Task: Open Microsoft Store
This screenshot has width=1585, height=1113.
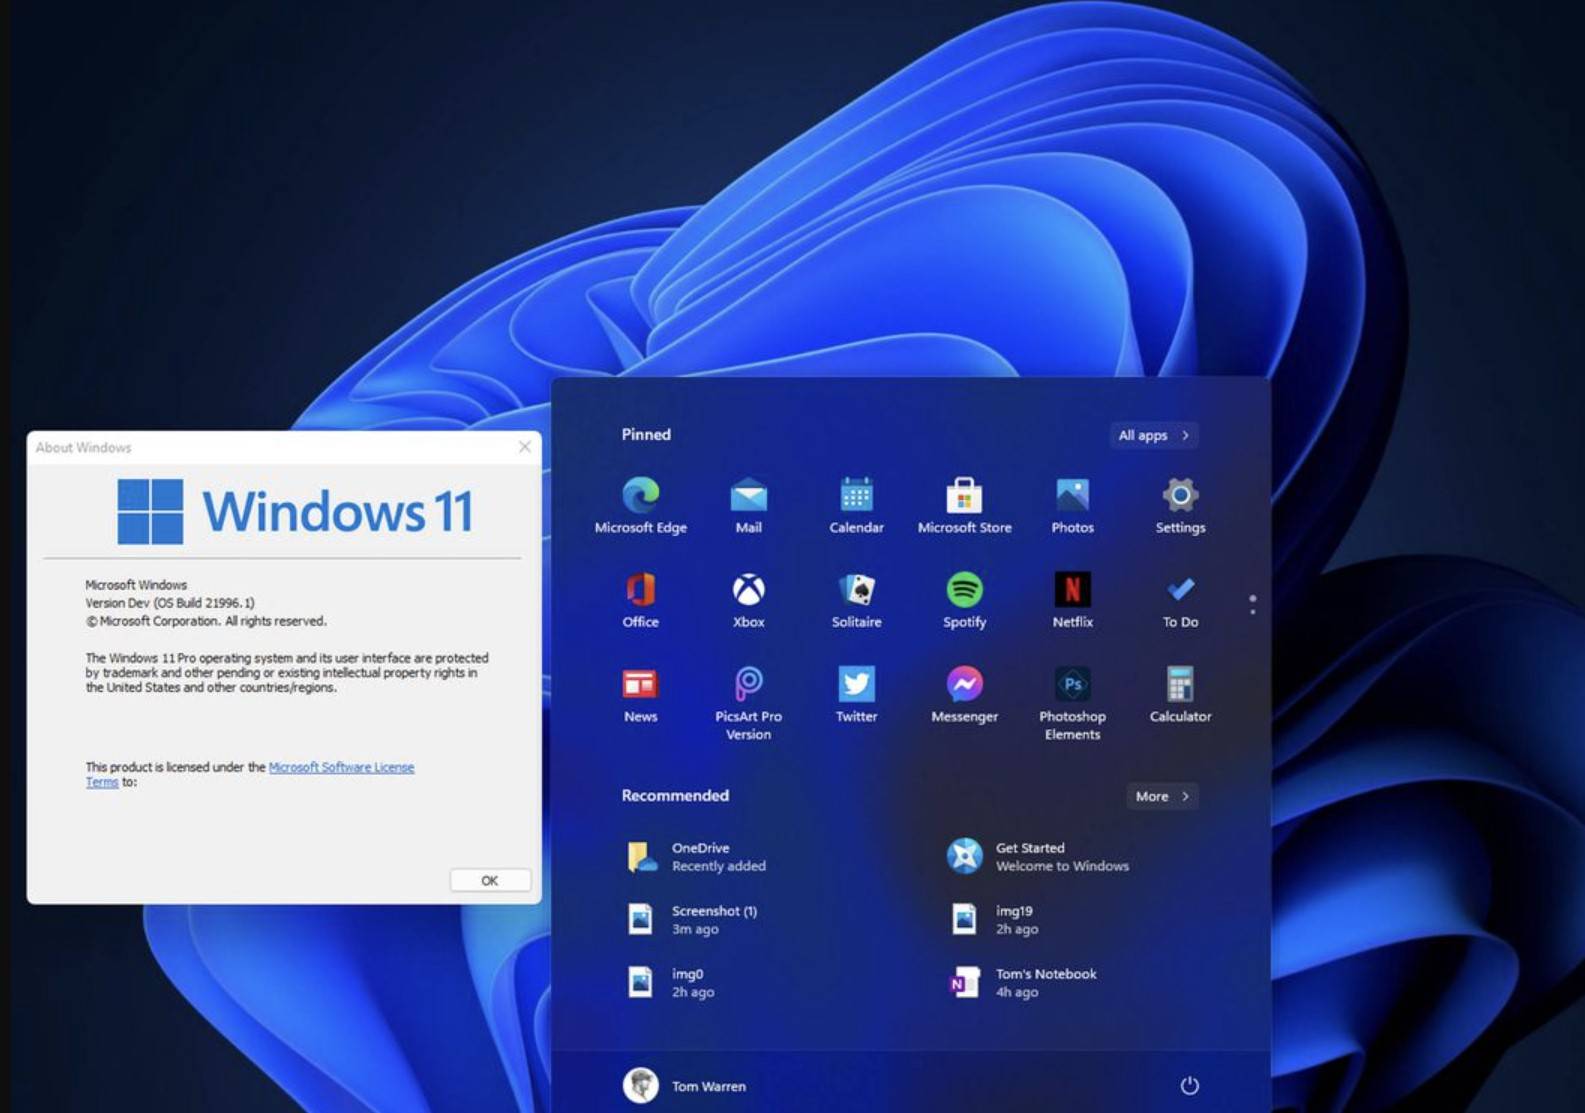Action: click(x=964, y=506)
